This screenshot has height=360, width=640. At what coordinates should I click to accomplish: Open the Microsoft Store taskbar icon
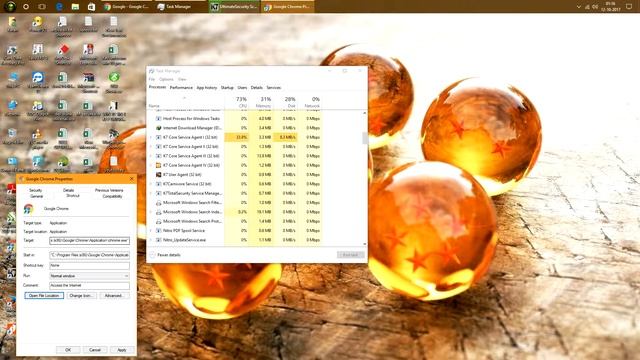pos(91,7)
